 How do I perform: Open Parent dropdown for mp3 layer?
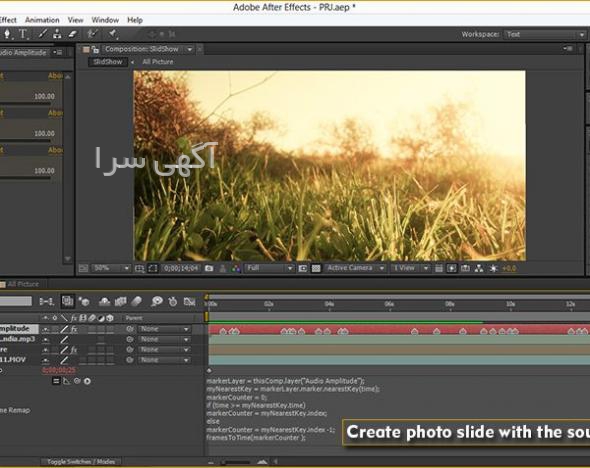(x=164, y=339)
